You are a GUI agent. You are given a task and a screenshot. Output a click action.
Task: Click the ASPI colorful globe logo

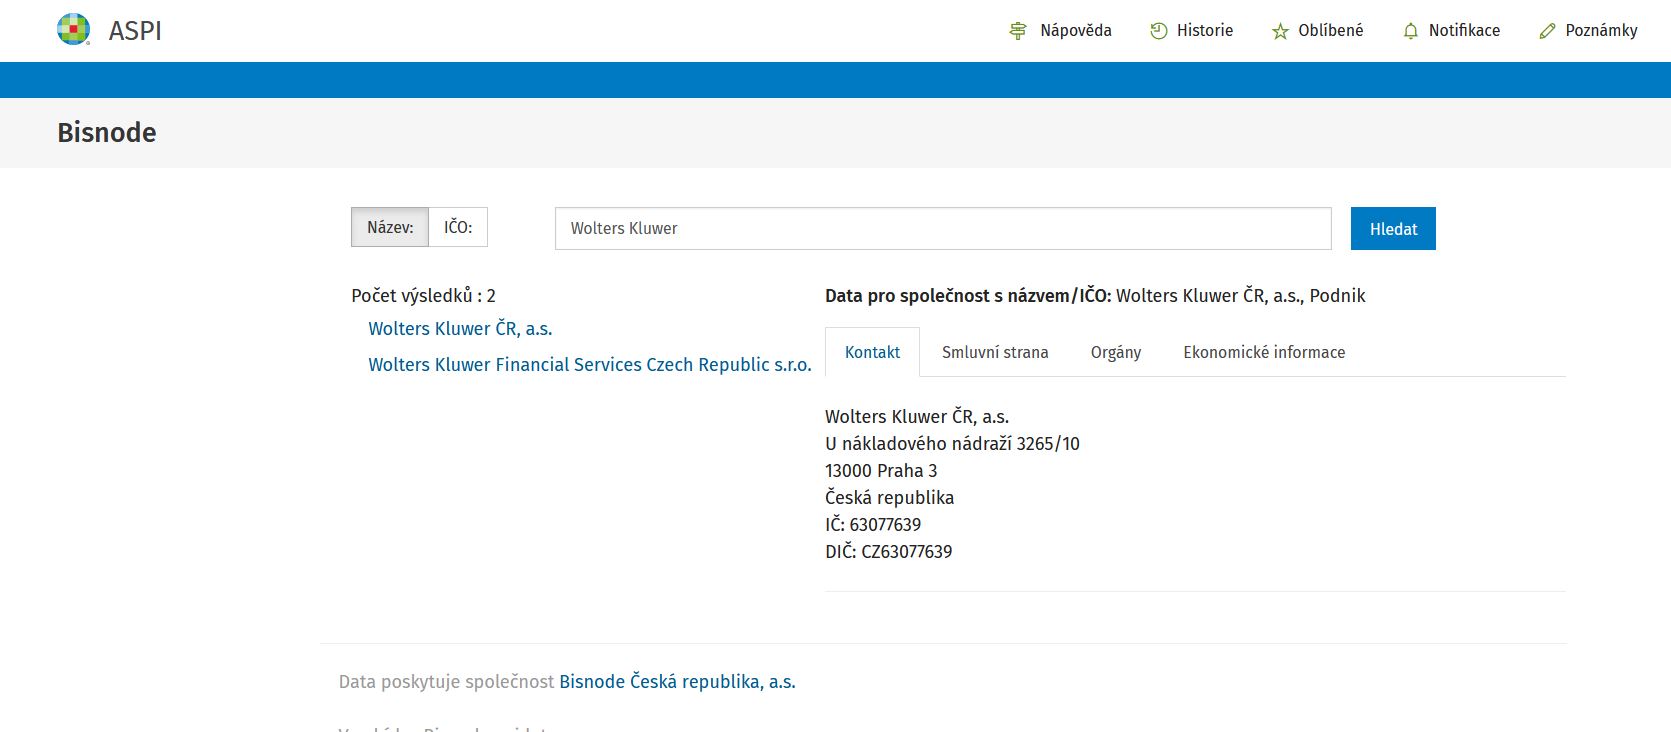[74, 30]
